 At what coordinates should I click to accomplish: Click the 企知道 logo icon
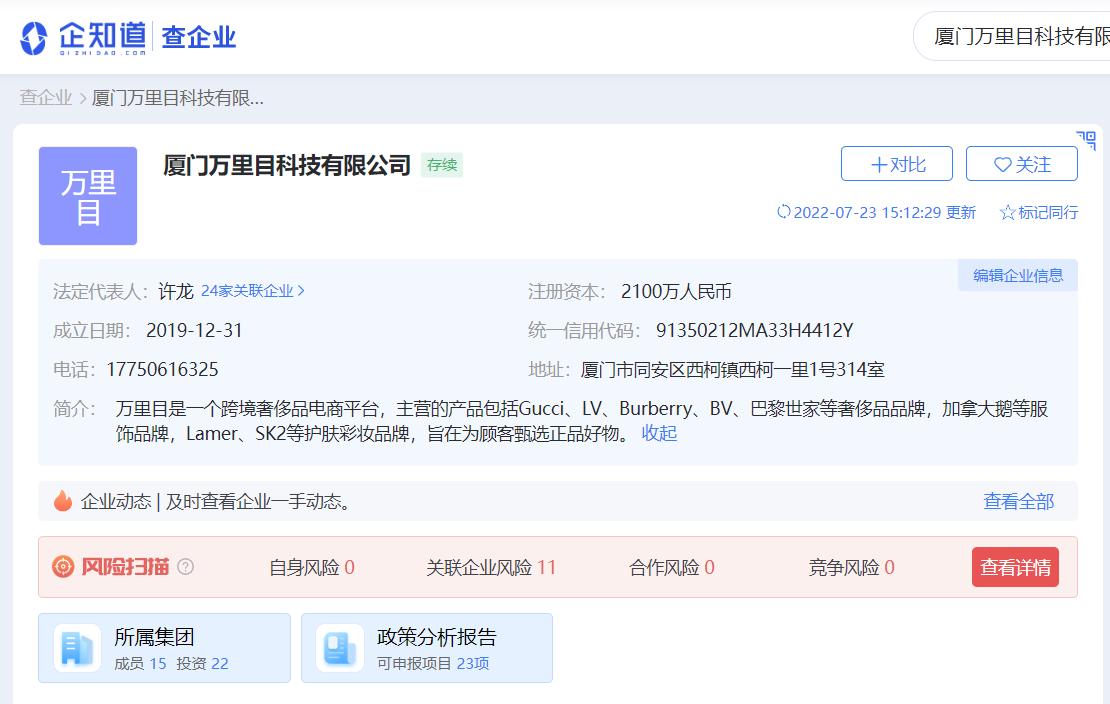(x=36, y=36)
